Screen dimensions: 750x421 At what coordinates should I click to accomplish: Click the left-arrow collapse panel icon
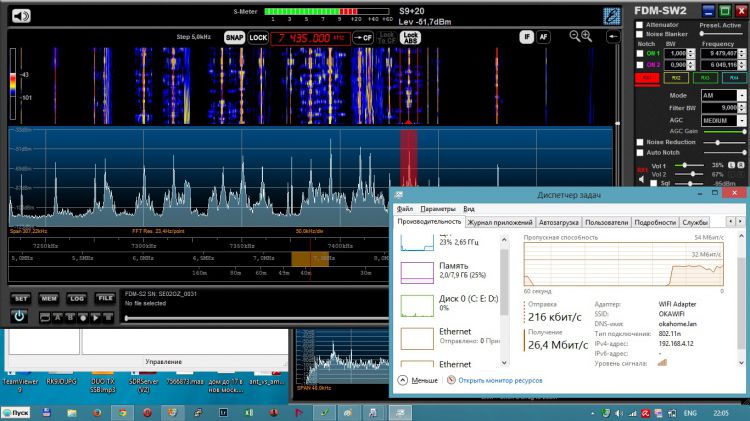[613, 36]
